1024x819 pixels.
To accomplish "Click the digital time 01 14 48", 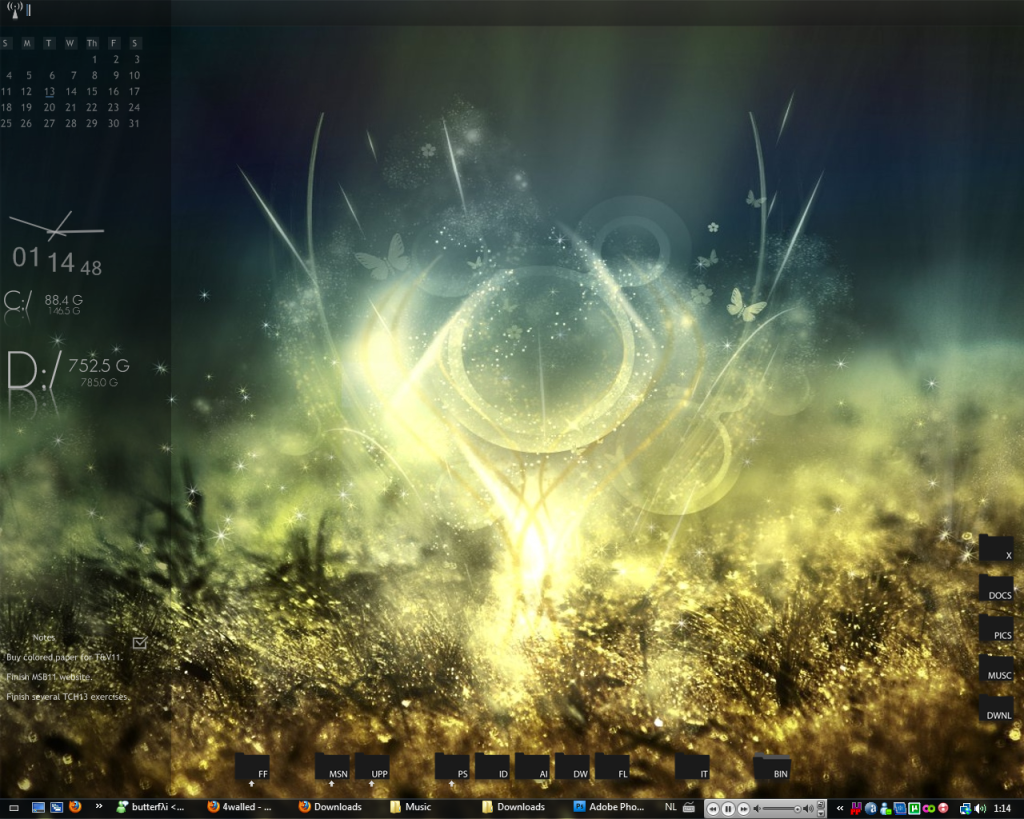I will [57, 260].
